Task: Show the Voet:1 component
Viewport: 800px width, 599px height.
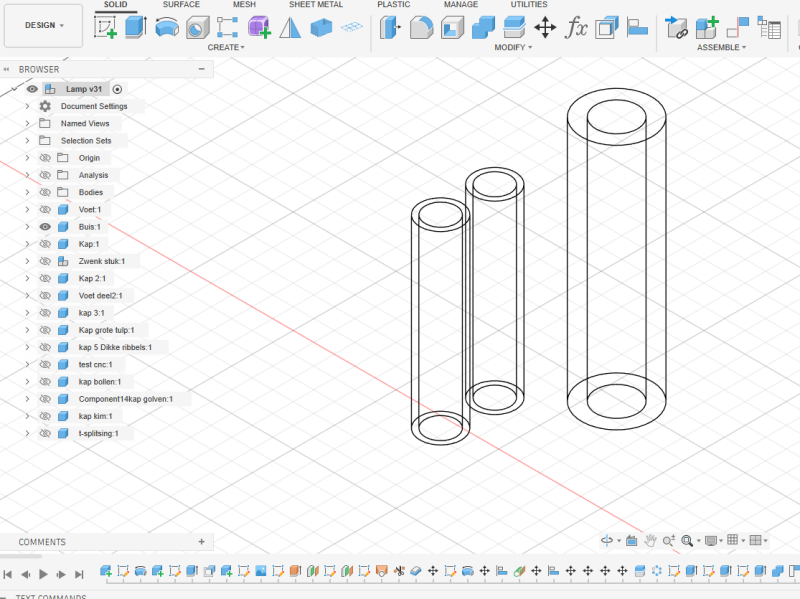Action: point(45,210)
